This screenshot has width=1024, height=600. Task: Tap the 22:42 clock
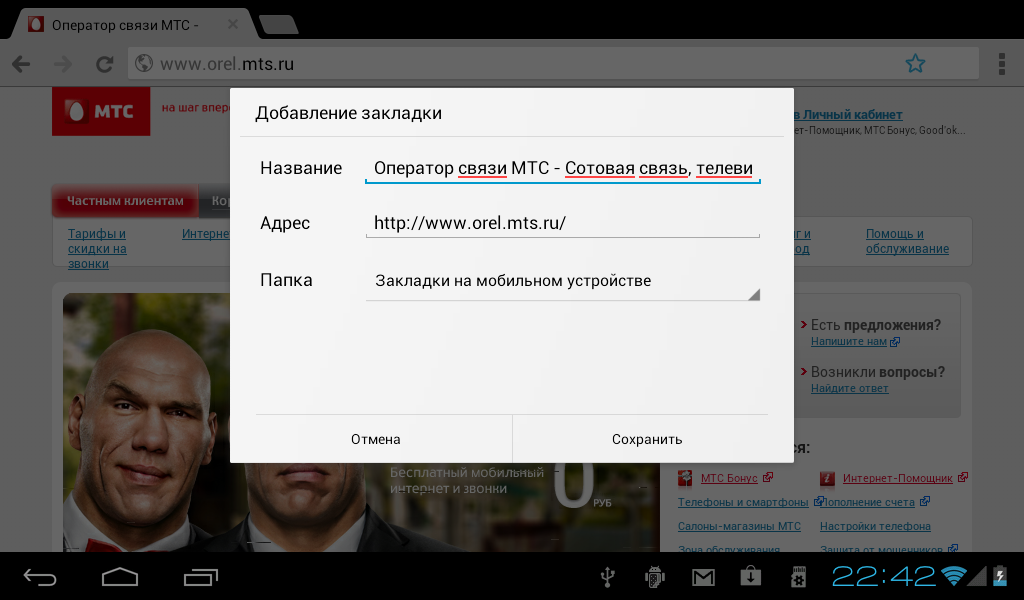tap(883, 576)
